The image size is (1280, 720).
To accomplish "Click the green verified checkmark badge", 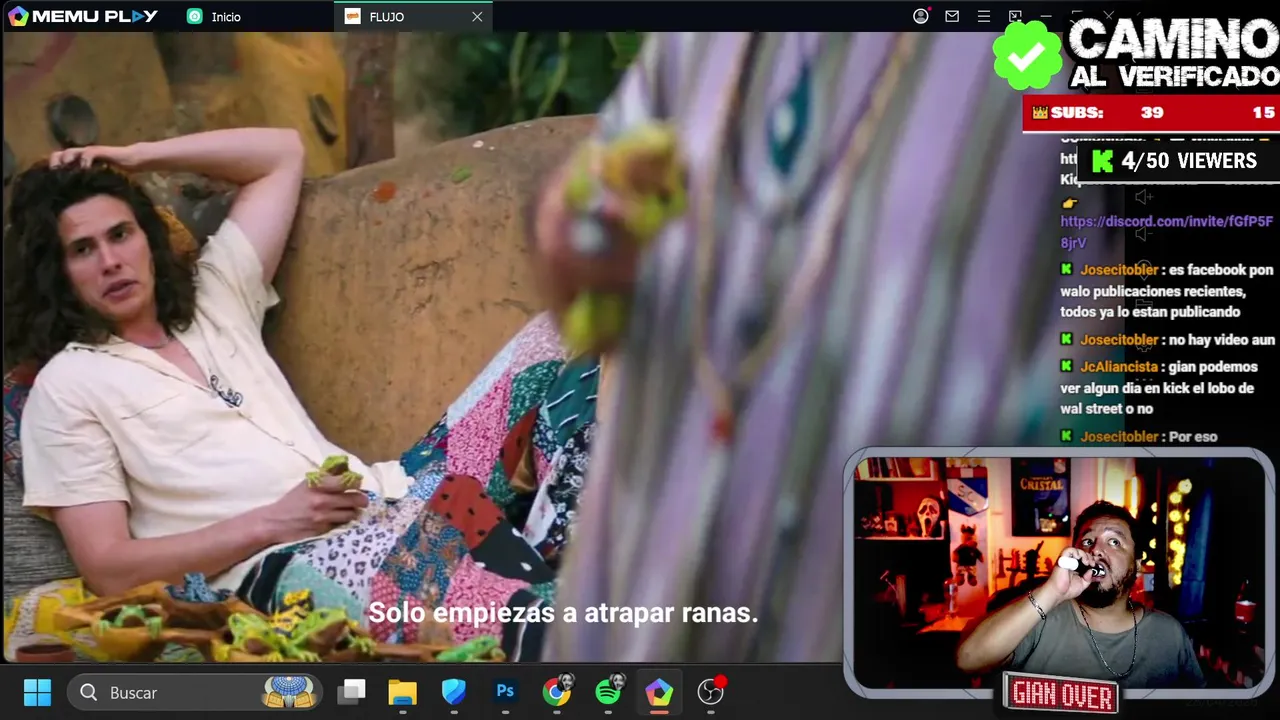I will point(1027,55).
